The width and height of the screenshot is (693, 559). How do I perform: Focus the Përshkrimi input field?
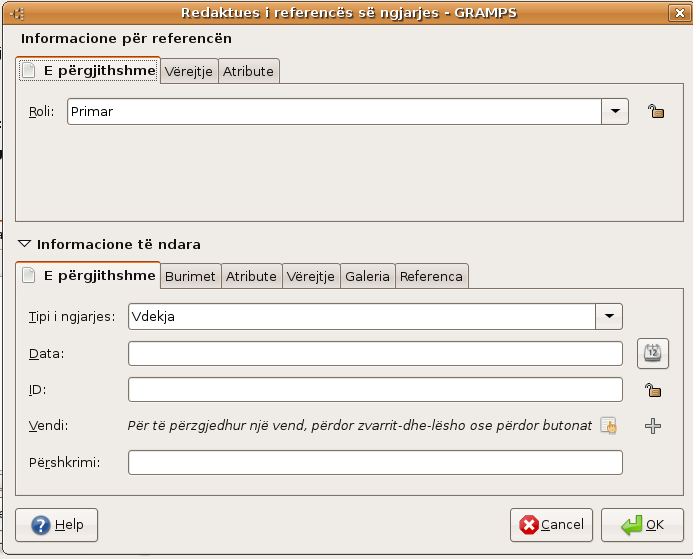point(375,463)
